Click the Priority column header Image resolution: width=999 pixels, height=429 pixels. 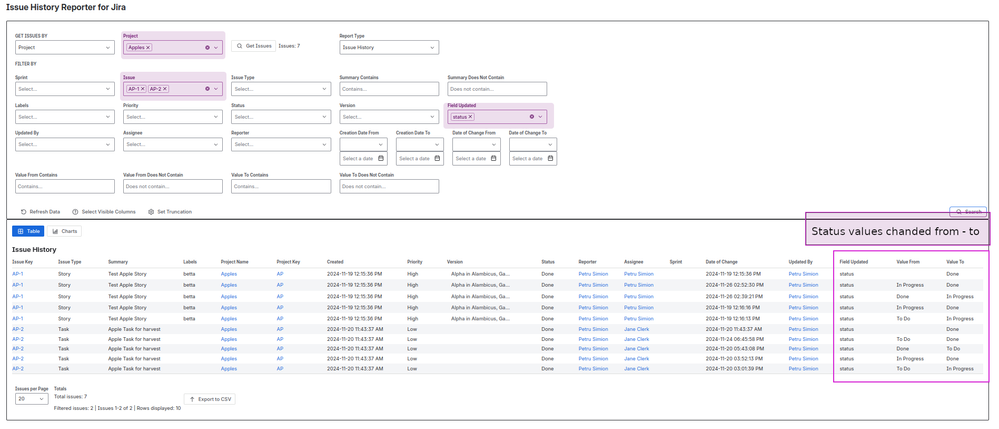tap(415, 262)
